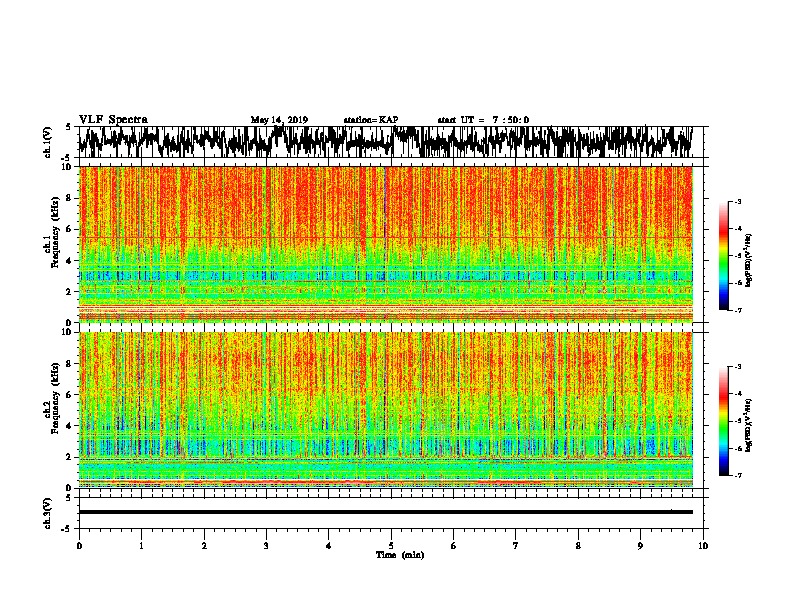The height and width of the screenshot is (612, 792).
Task: Click the time axis end tick label "10"
Action: point(703,546)
